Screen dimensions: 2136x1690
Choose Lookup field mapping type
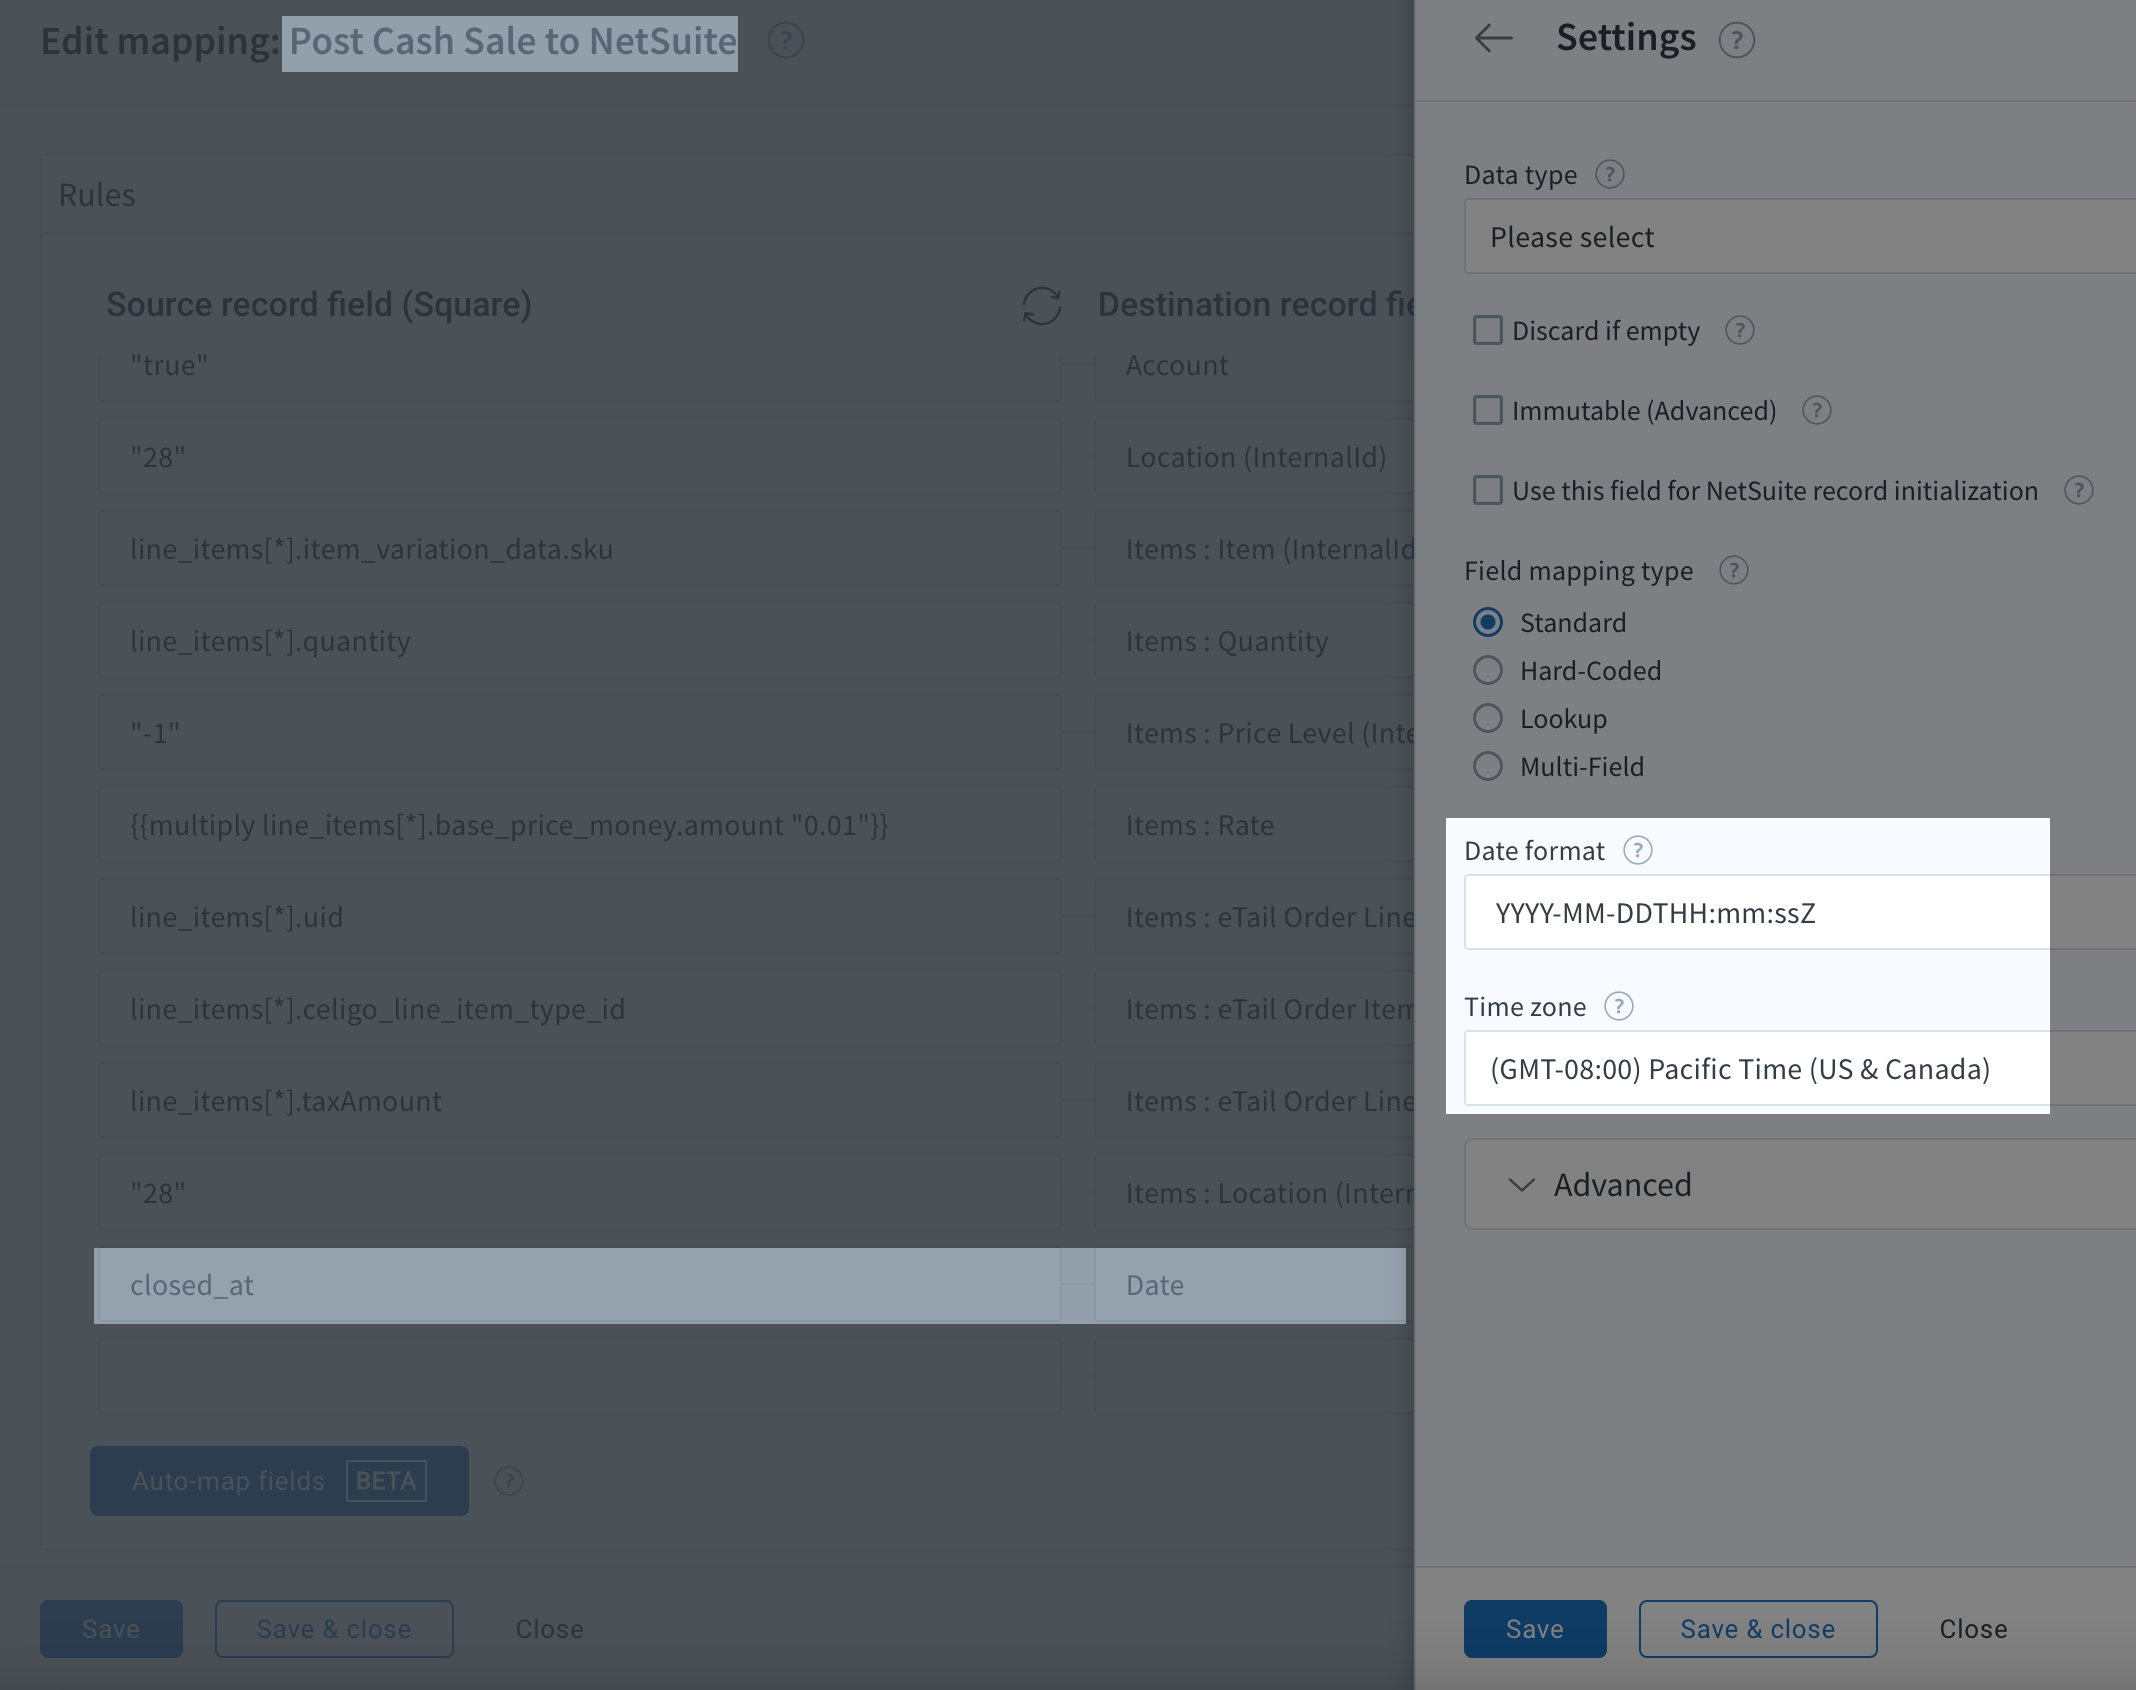(x=1488, y=718)
